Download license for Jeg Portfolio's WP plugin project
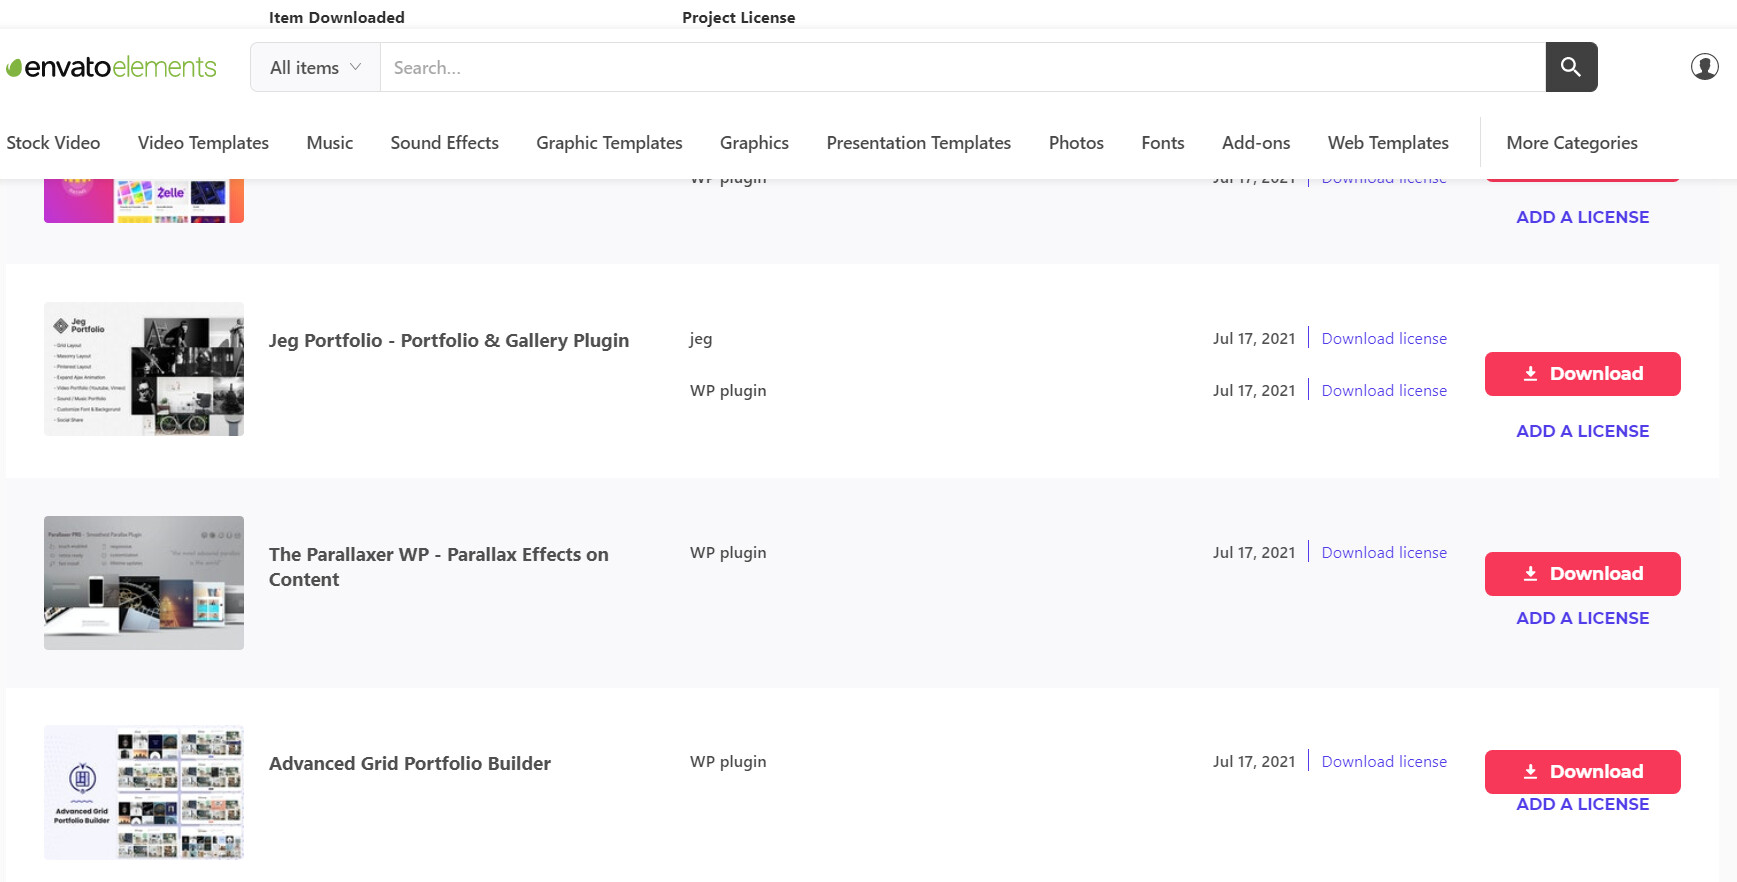 (1384, 391)
